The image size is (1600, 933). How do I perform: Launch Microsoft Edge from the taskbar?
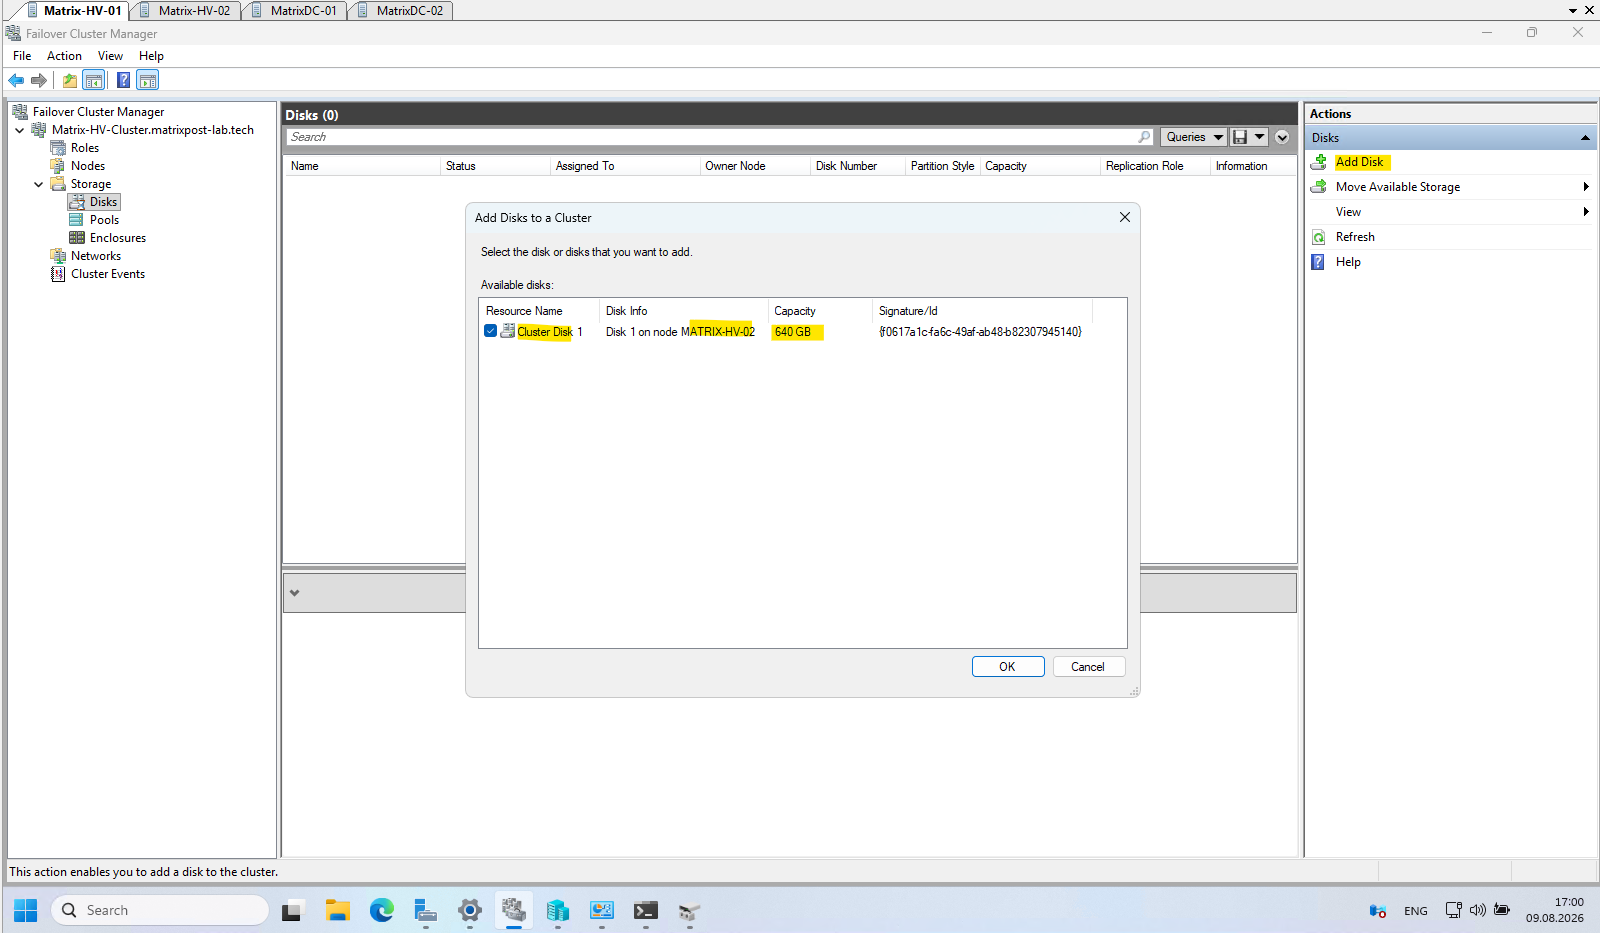pos(381,910)
